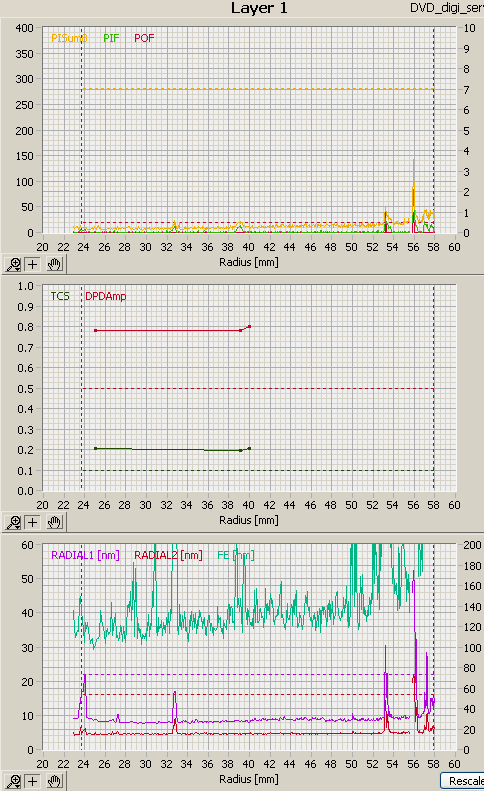The width and height of the screenshot is (484, 791).
Task: Select zoom tool under RADIAL chart
Action: tap(13, 781)
